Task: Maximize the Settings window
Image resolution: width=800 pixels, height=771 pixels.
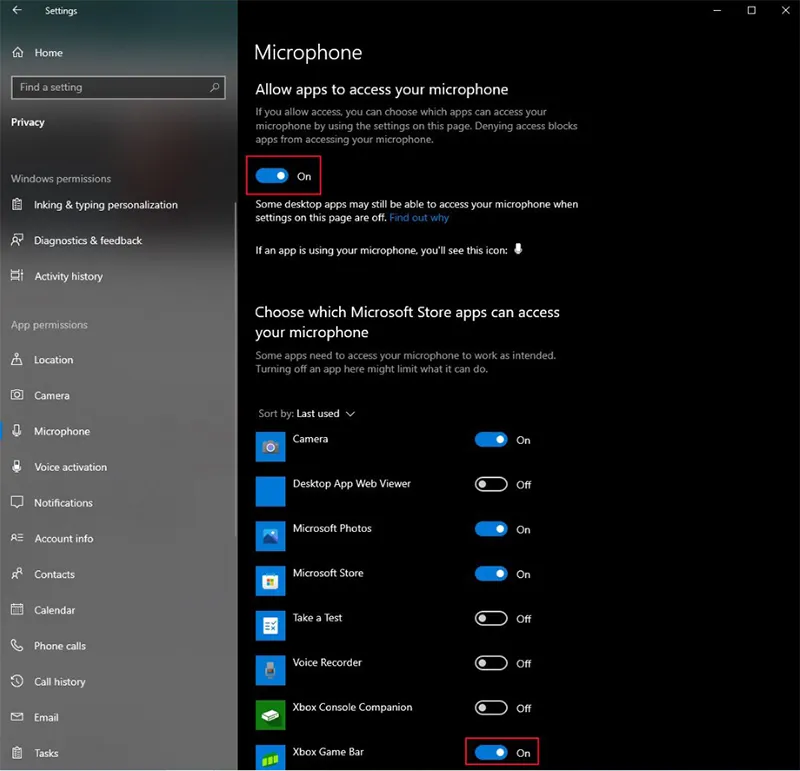Action: point(751,10)
